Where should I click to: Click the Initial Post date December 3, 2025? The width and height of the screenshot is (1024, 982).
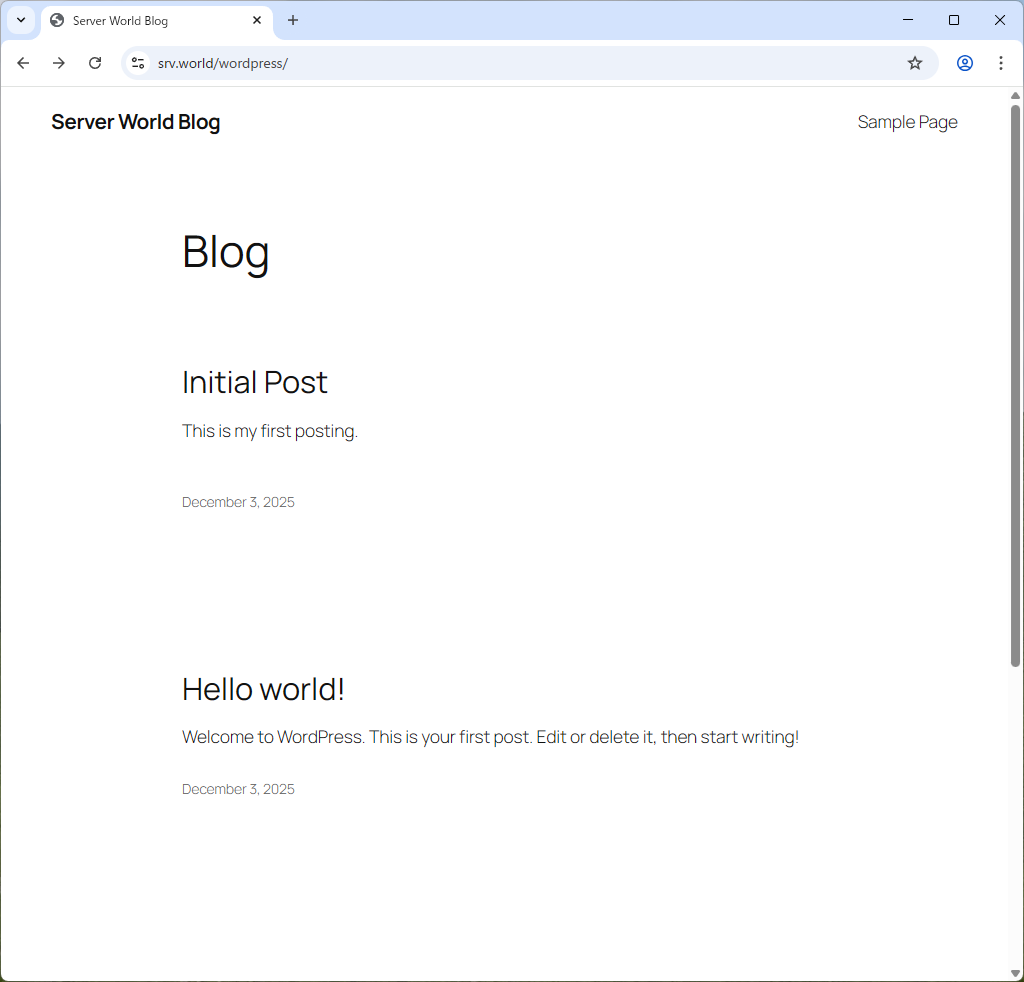click(x=238, y=502)
